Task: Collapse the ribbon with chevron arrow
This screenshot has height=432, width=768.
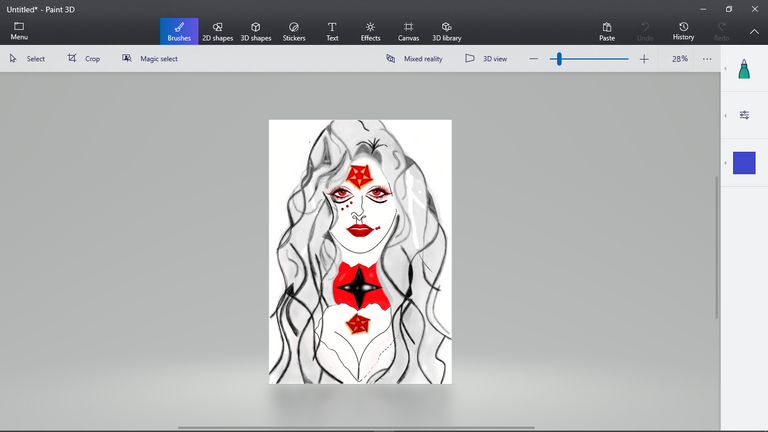Action: point(754,31)
